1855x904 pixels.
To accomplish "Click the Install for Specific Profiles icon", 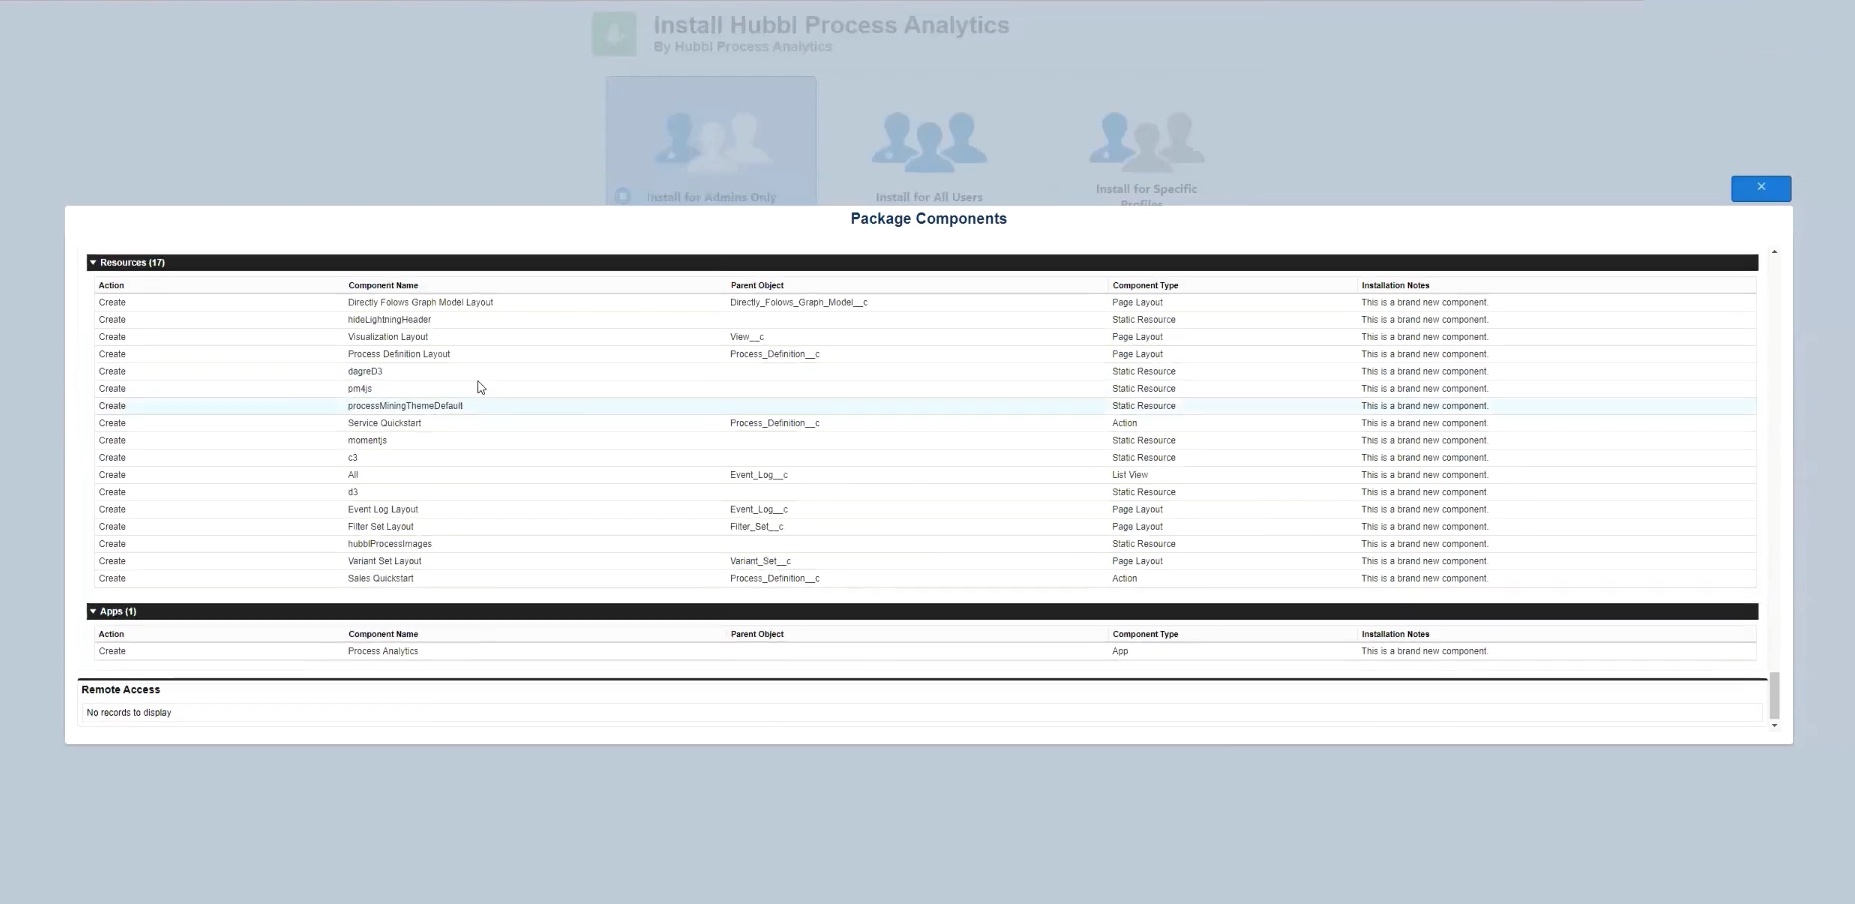I will (x=1146, y=140).
